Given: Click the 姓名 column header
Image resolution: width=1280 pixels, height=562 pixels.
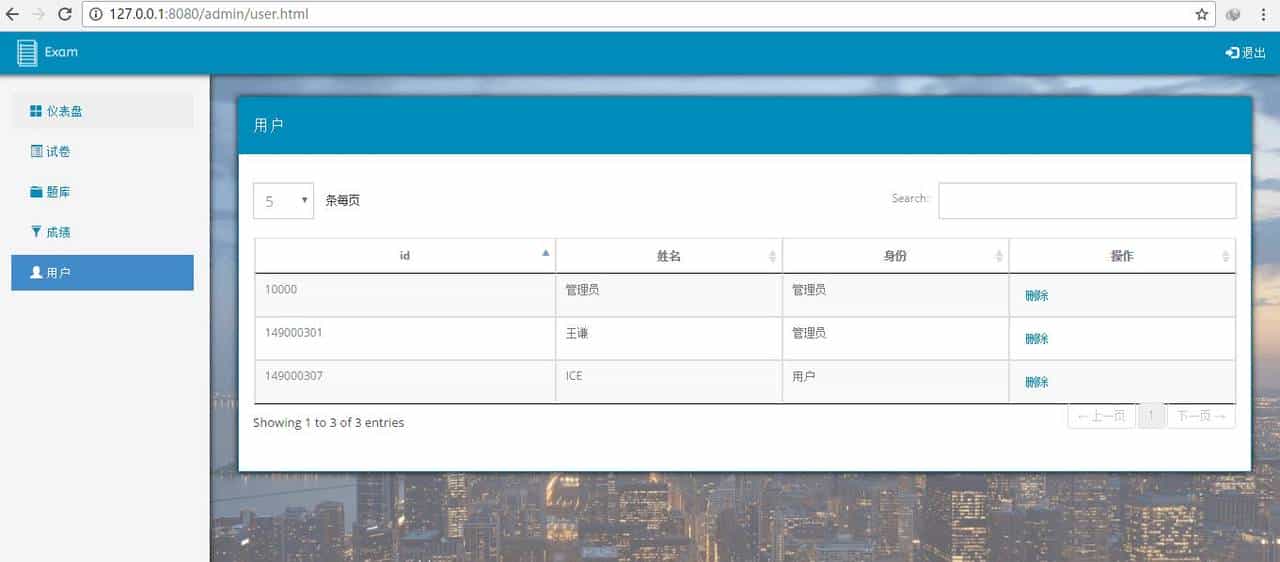Looking at the screenshot, I should (669, 256).
